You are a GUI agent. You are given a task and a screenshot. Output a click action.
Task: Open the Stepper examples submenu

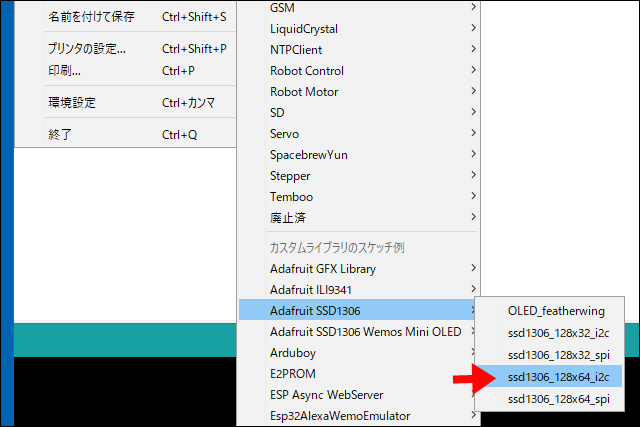[359, 176]
